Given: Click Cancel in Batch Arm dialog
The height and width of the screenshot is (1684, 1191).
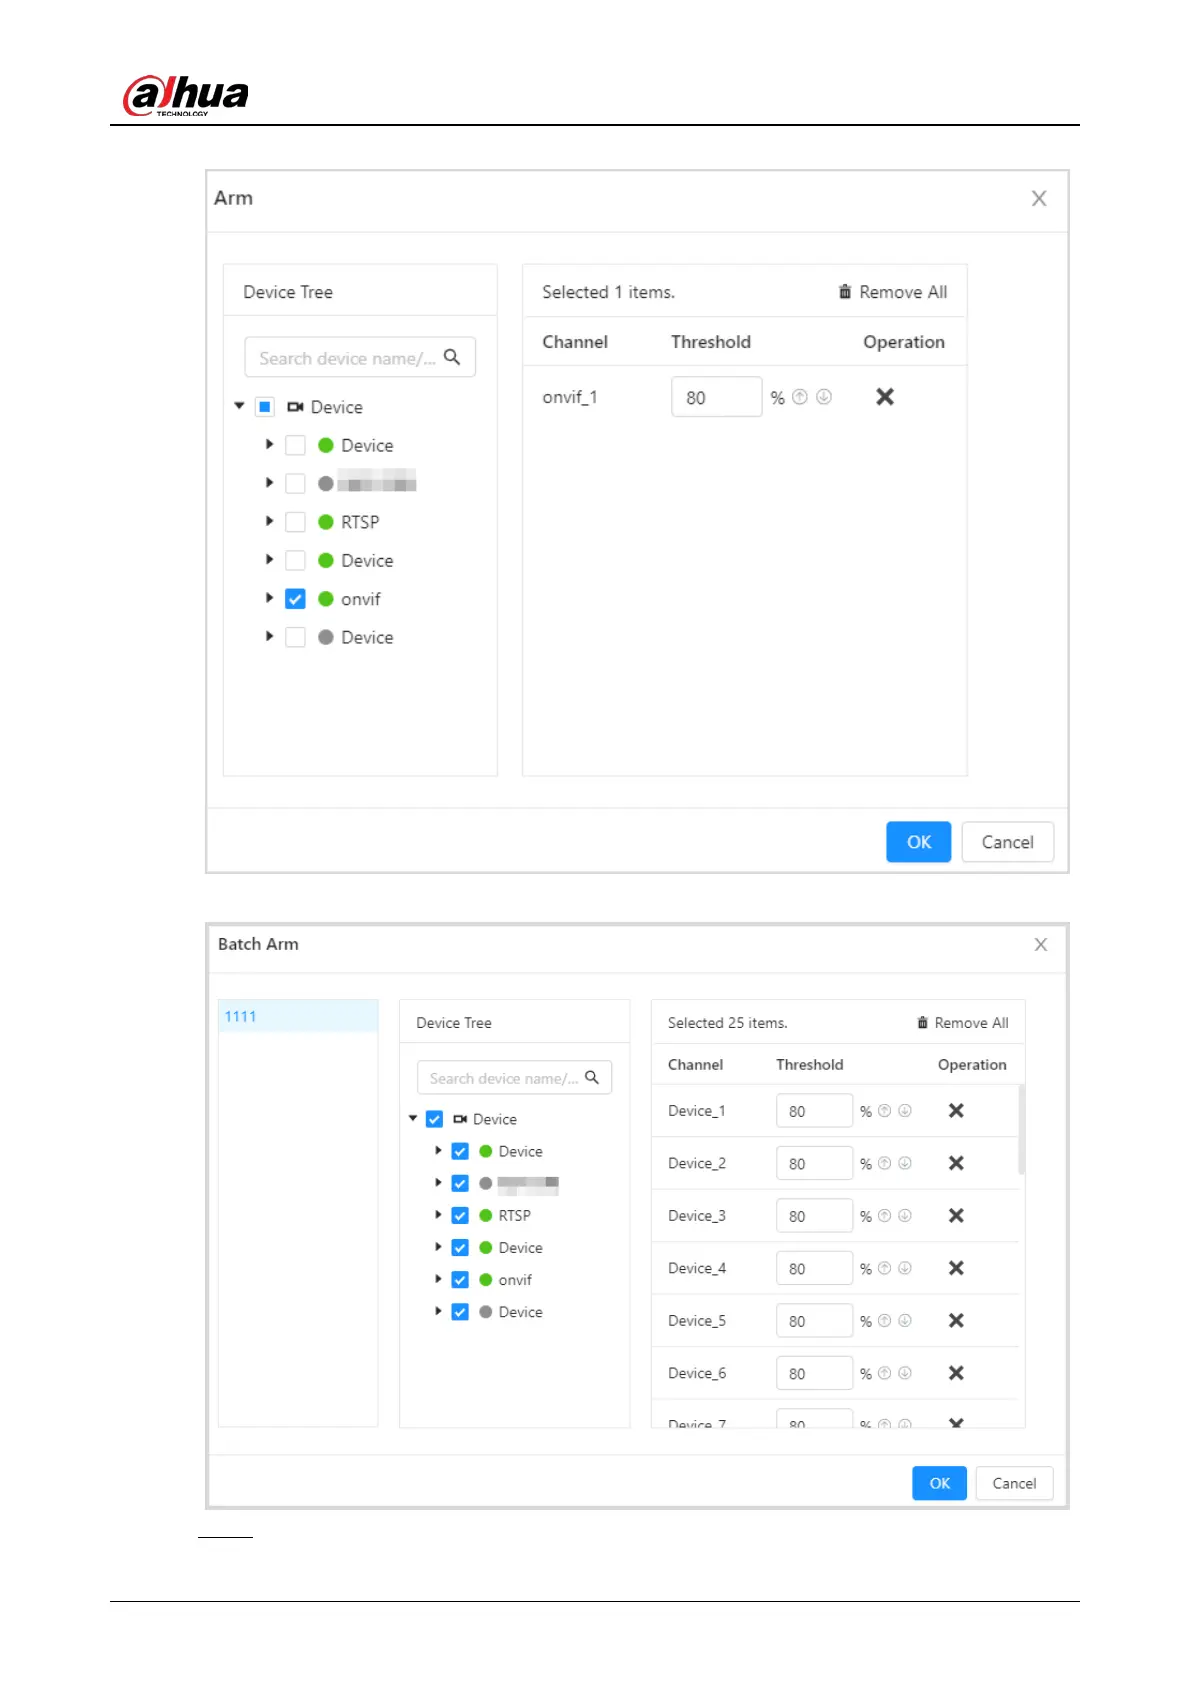Looking at the screenshot, I should 1013,1483.
